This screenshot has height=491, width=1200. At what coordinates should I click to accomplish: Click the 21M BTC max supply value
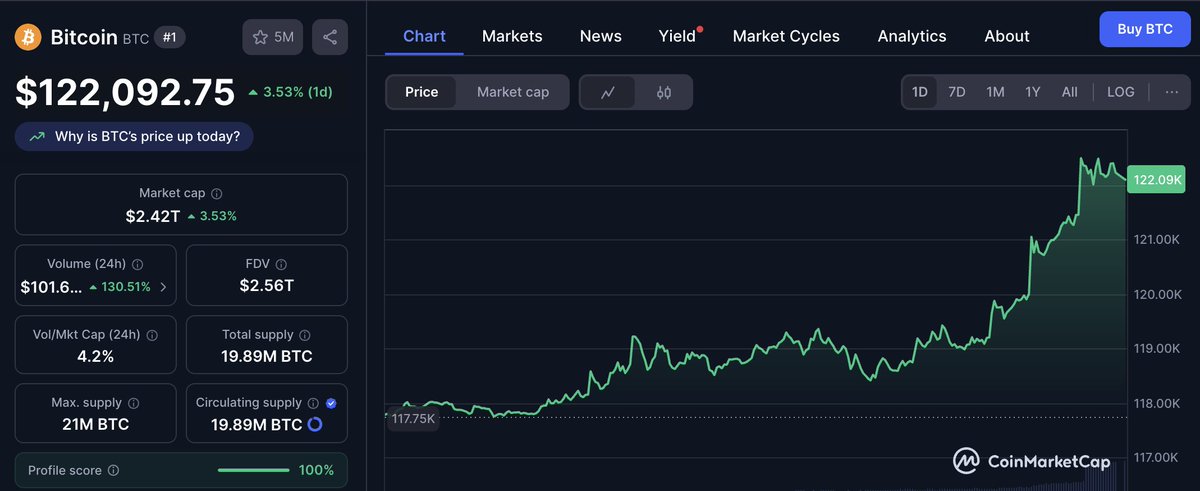pyautogui.click(x=95, y=424)
